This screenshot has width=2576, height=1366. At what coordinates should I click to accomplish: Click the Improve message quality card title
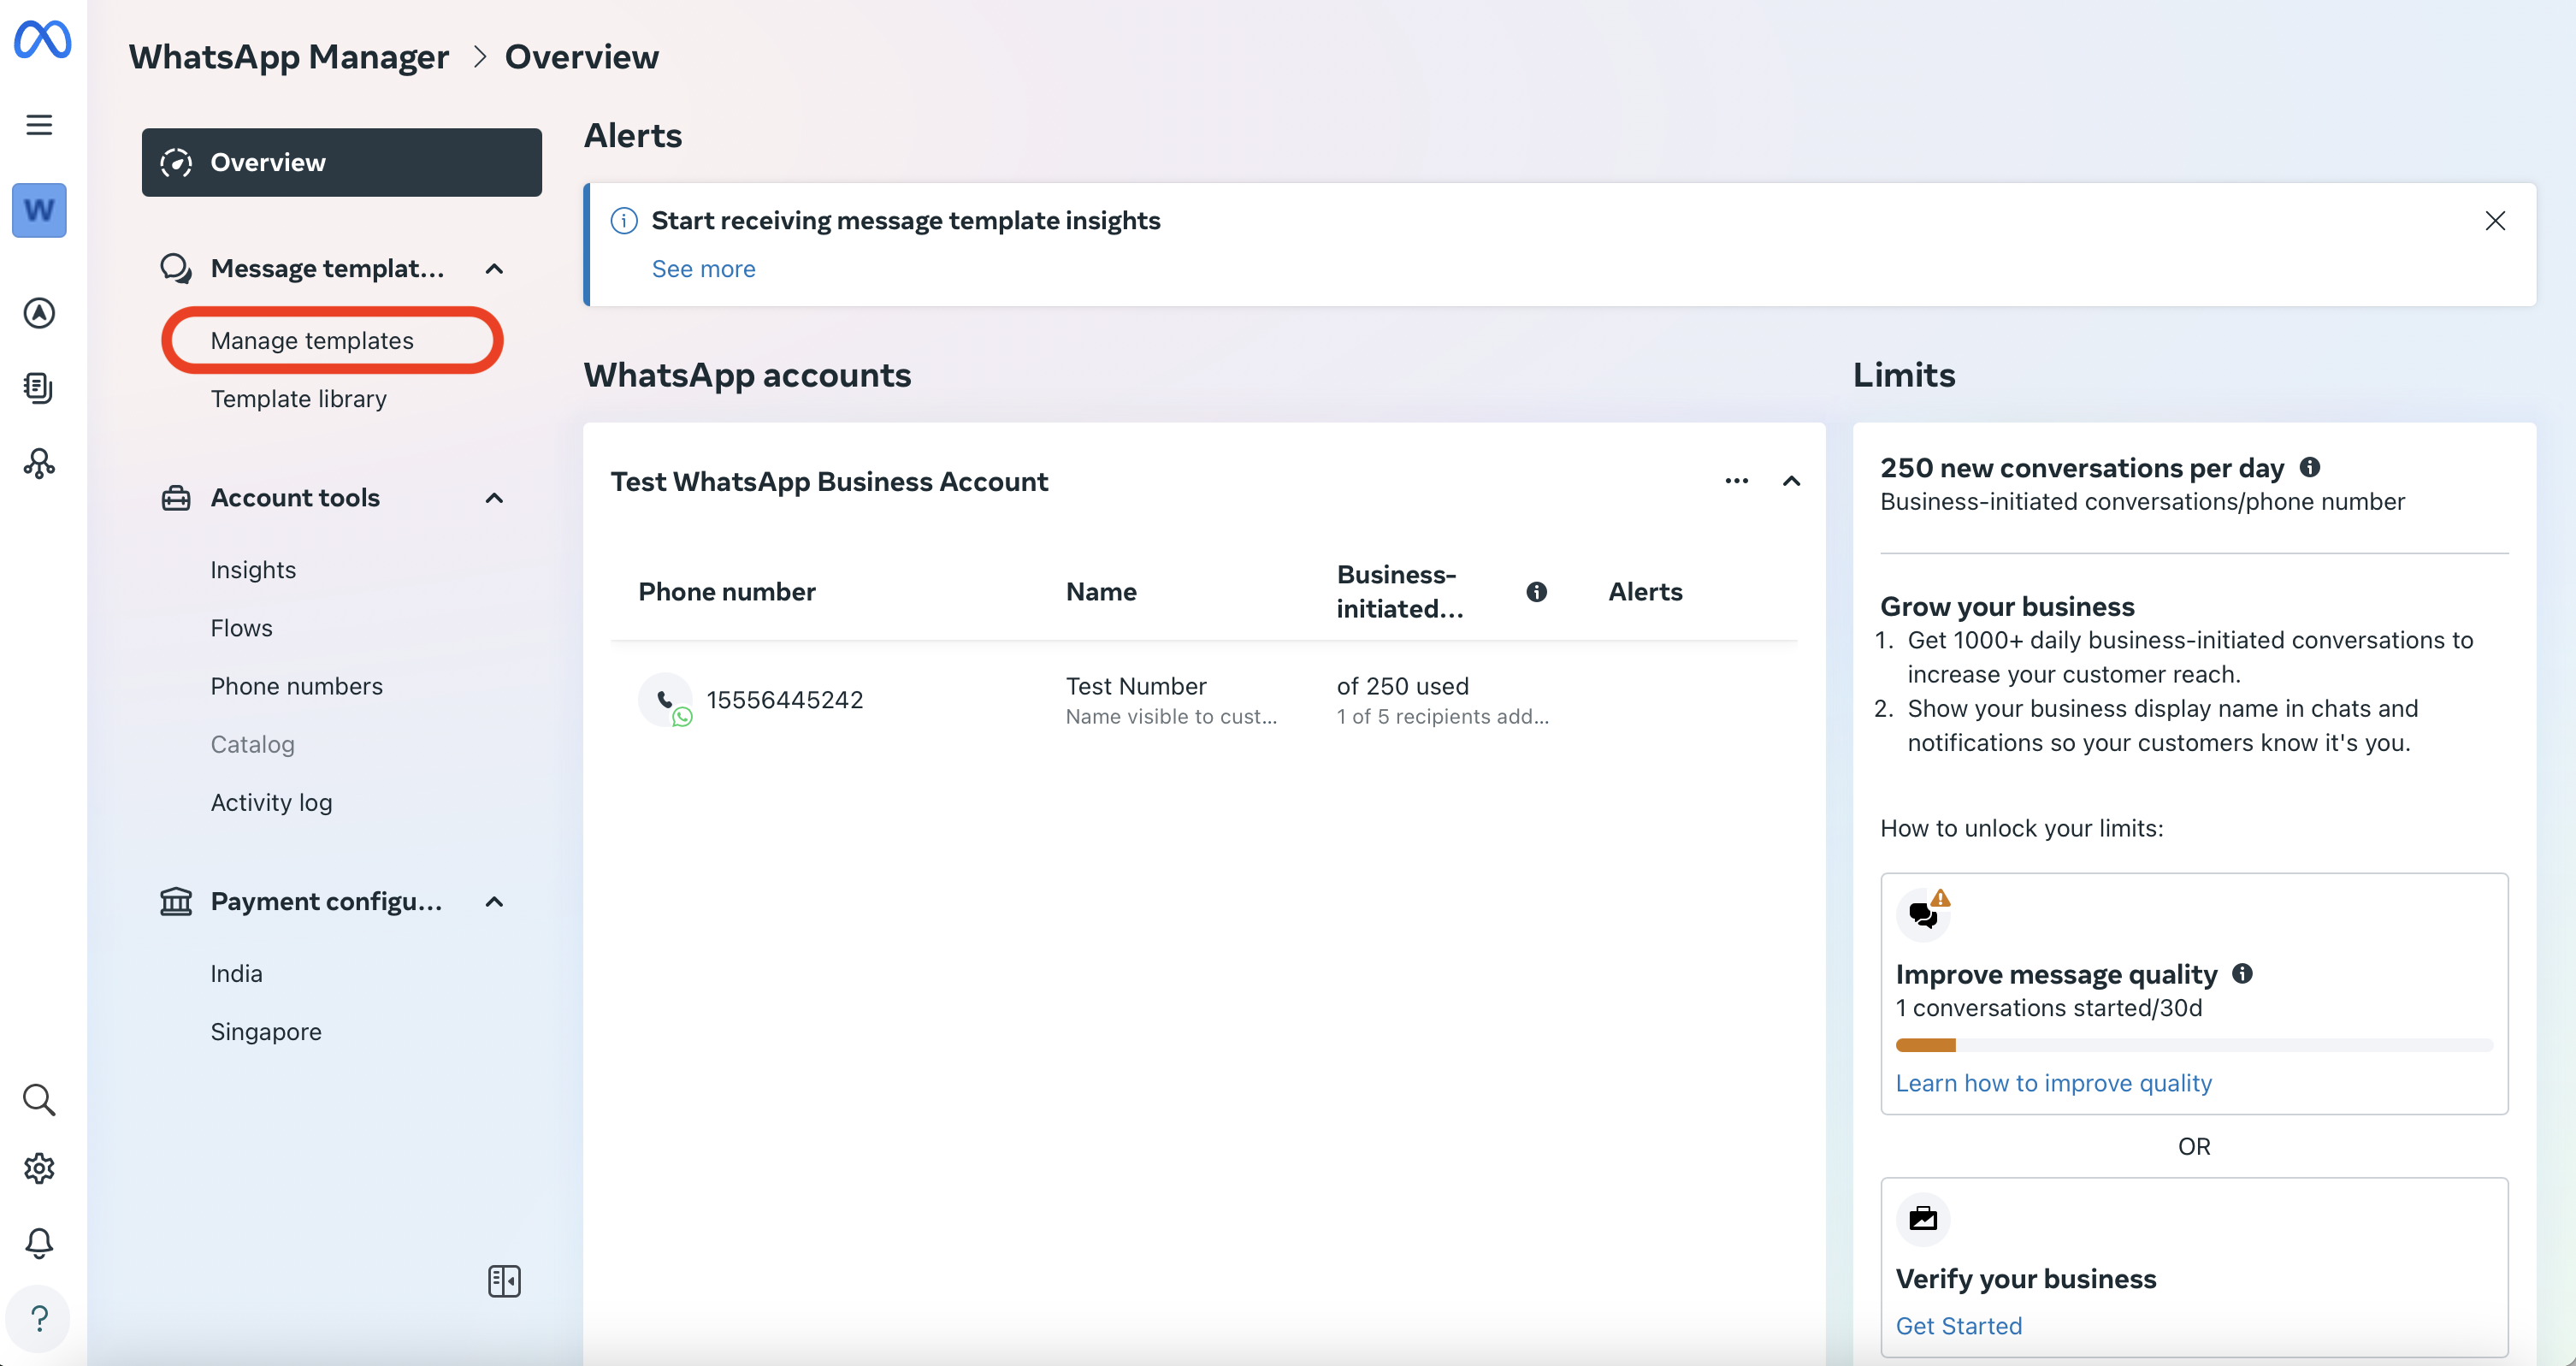[2056, 974]
